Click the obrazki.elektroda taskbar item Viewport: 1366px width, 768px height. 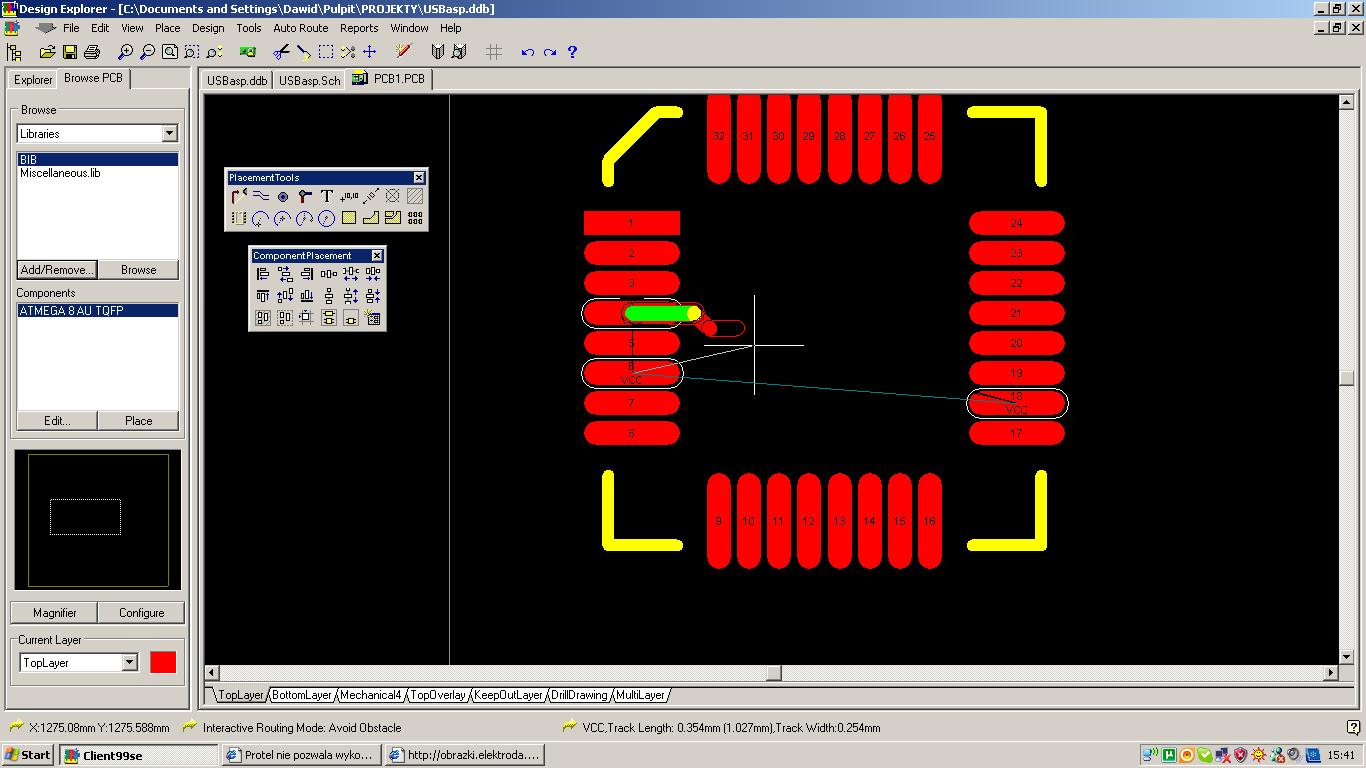(464, 755)
